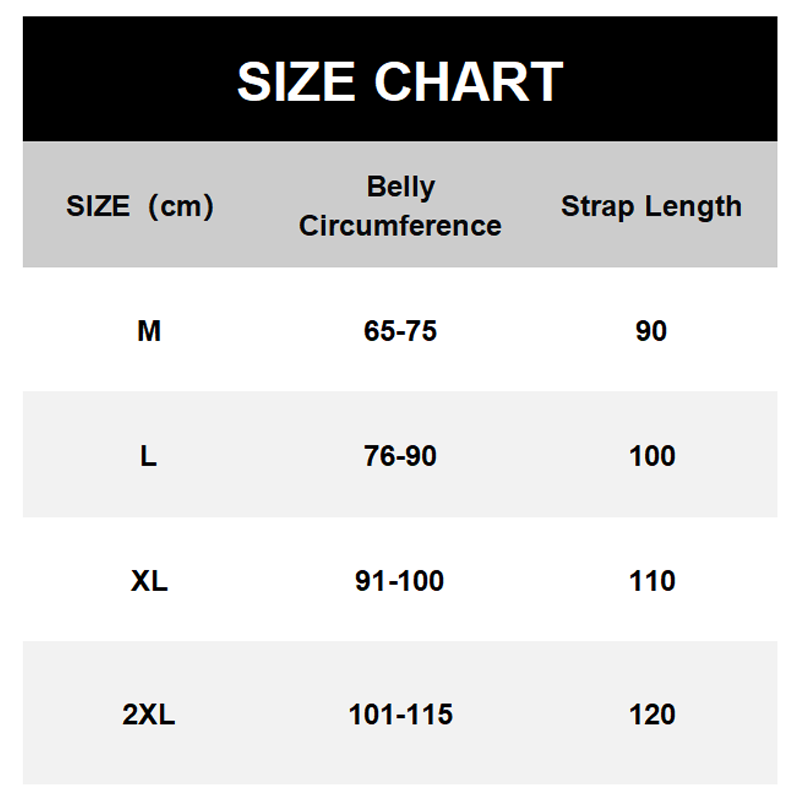The height and width of the screenshot is (800, 800).
Task: Click the 65-75 belly circumference value
Action: point(400,331)
